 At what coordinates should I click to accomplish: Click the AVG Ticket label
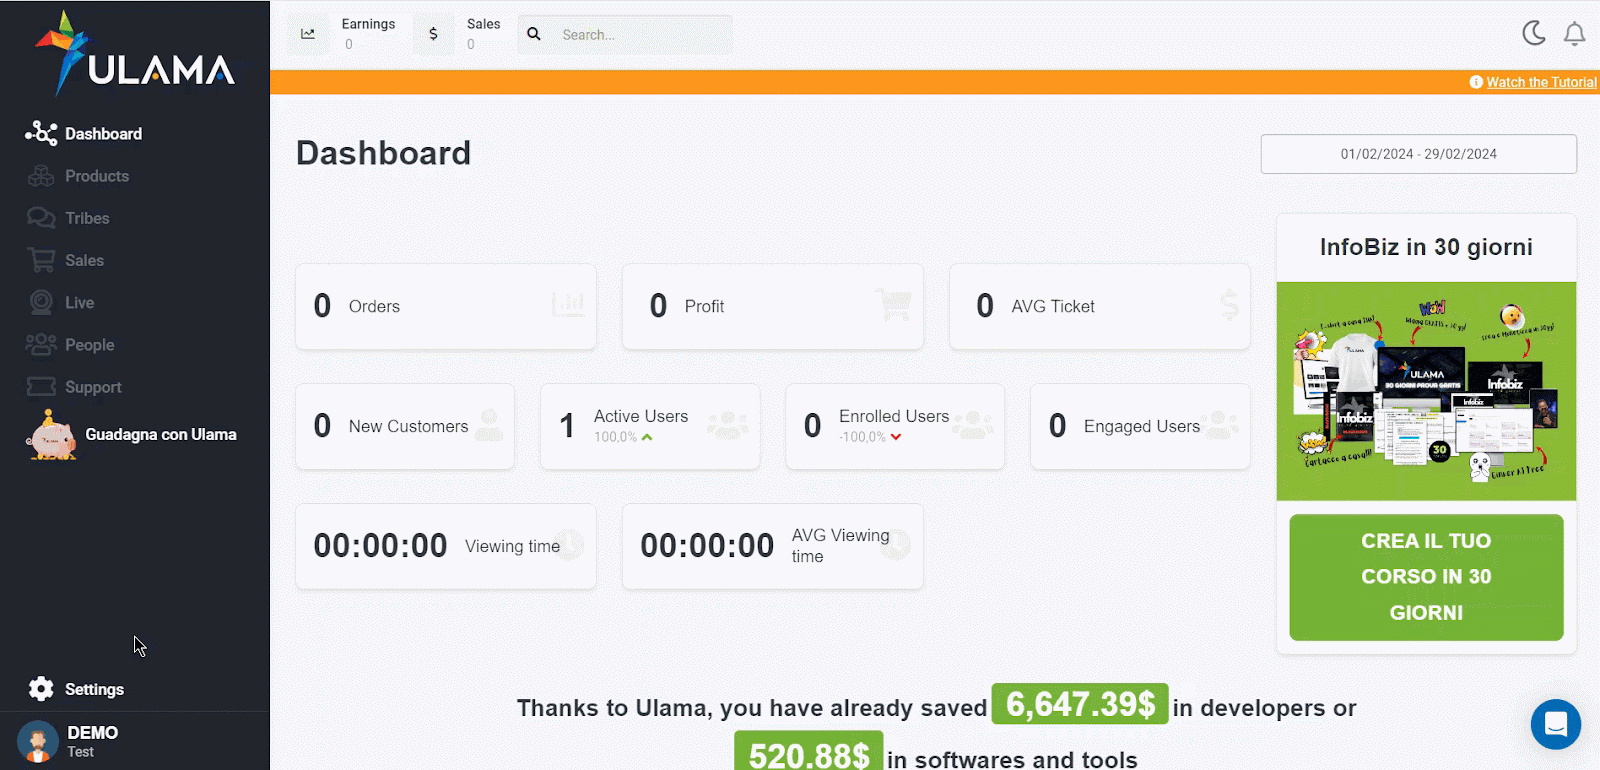tap(1053, 306)
